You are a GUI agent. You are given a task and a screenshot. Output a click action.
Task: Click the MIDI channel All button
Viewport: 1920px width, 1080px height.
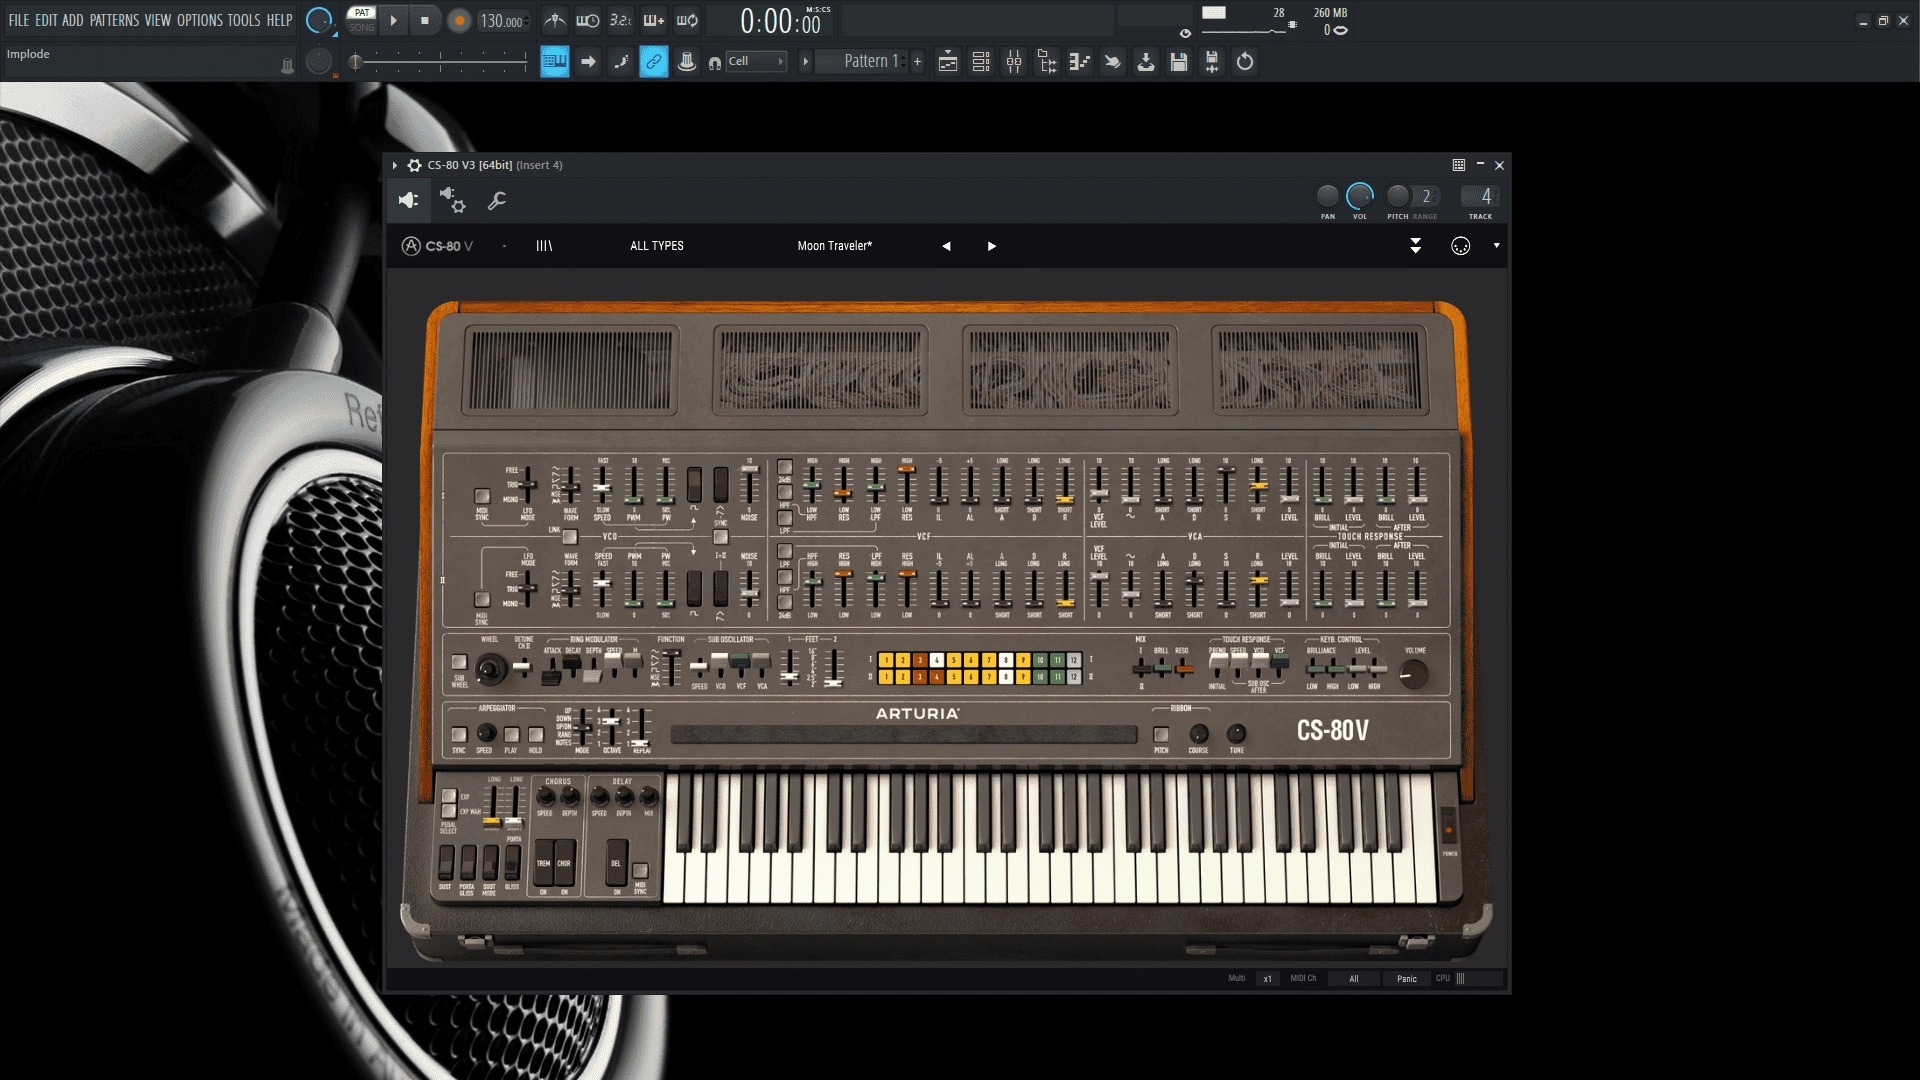pyautogui.click(x=1354, y=979)
